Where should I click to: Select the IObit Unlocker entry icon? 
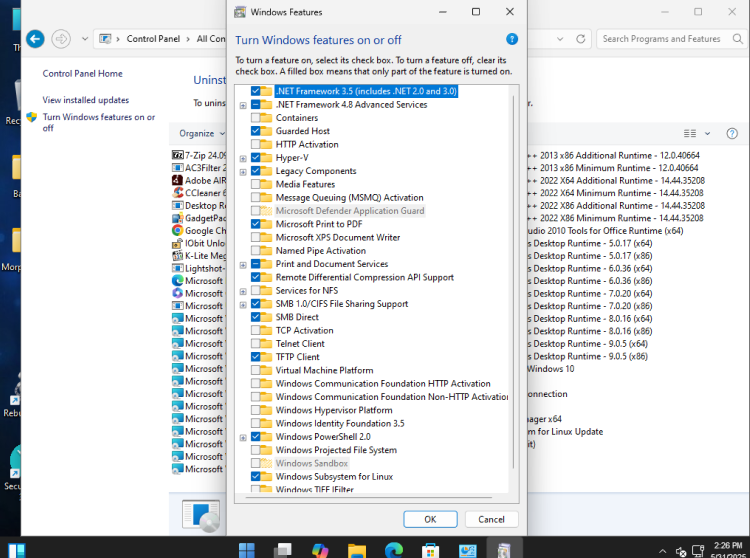pyautogui.click(x=177, y=243)
